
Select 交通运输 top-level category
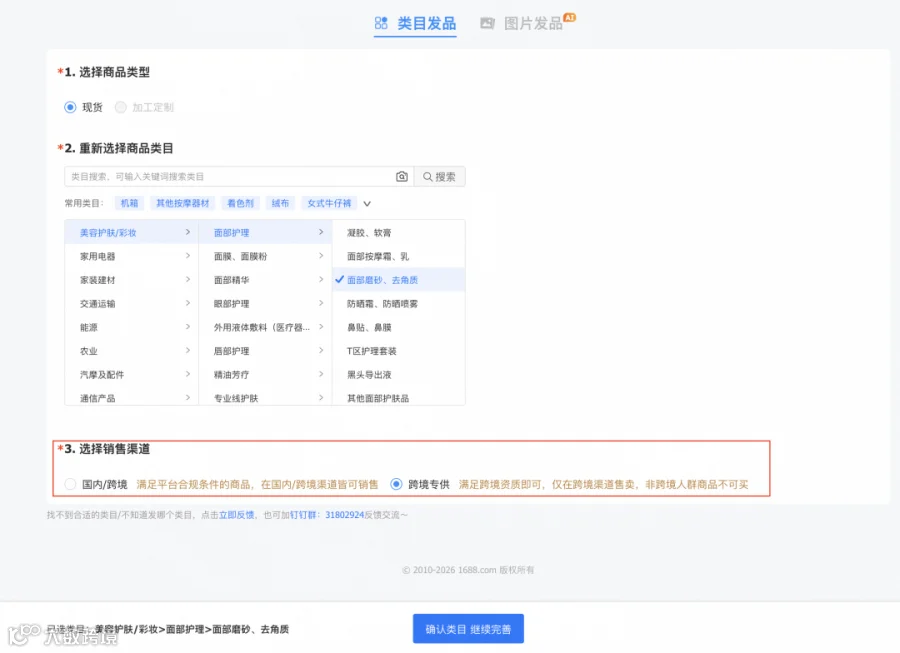tap(131, 304)
